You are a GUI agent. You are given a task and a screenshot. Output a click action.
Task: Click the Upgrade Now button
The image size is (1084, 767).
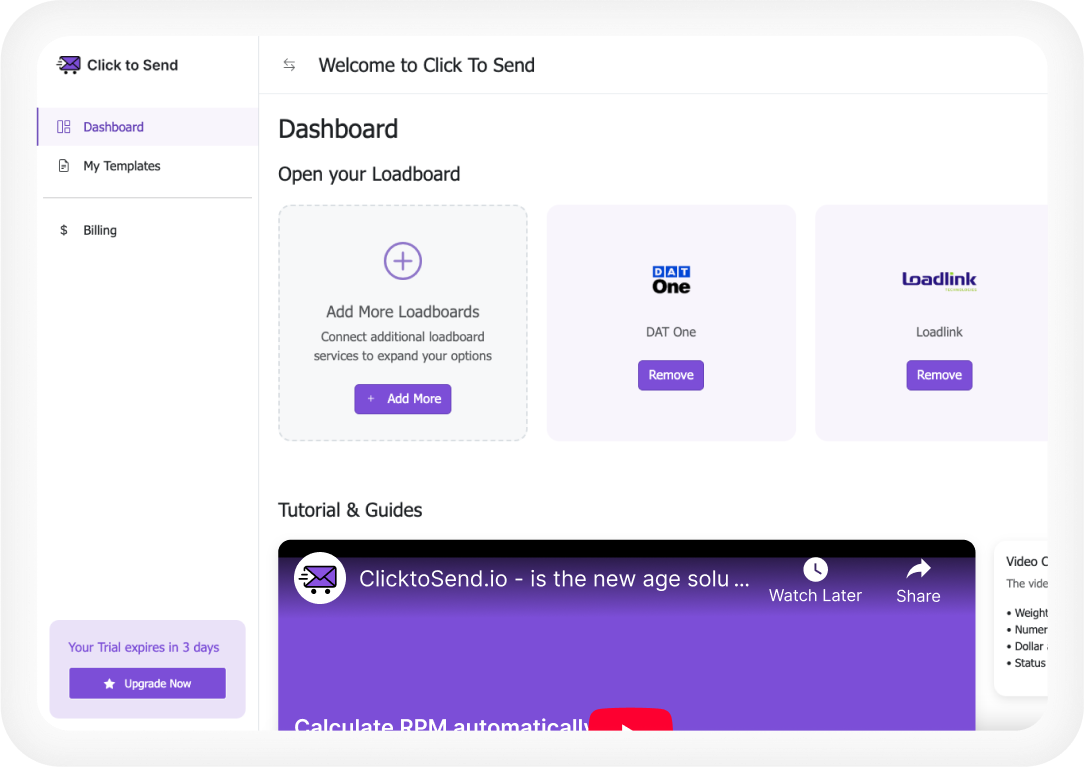(x=147, y=683)
